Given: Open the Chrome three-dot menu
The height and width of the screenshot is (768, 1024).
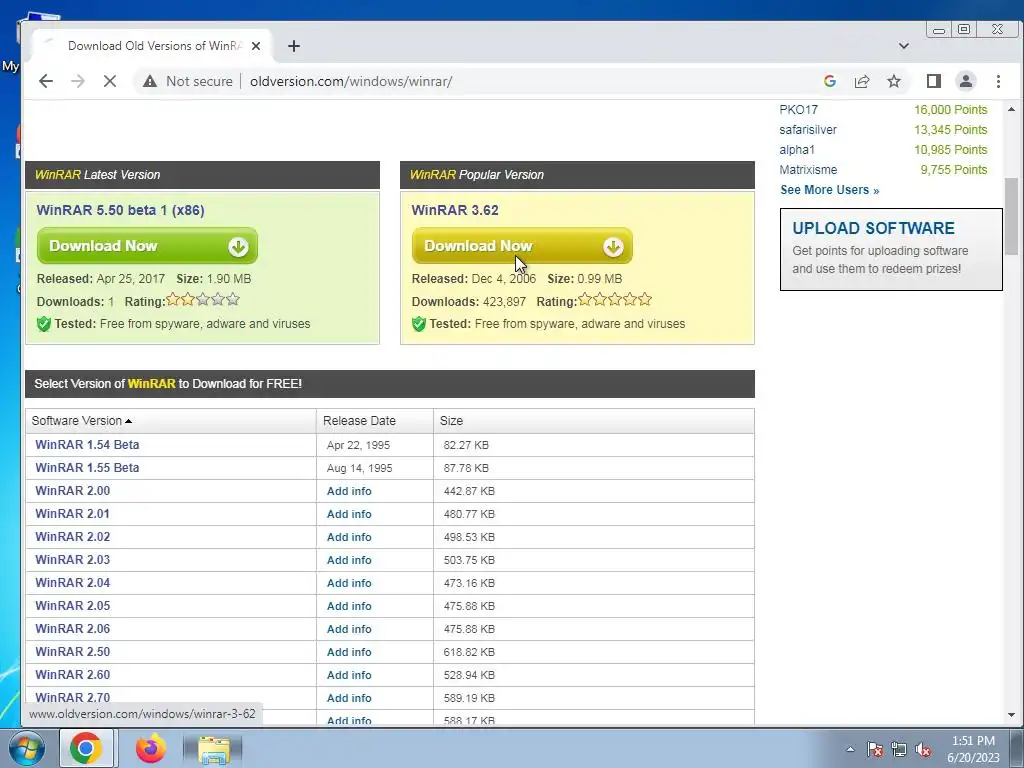Looking at the screenshot, I should pyautogui.click(x=998, y=81).
